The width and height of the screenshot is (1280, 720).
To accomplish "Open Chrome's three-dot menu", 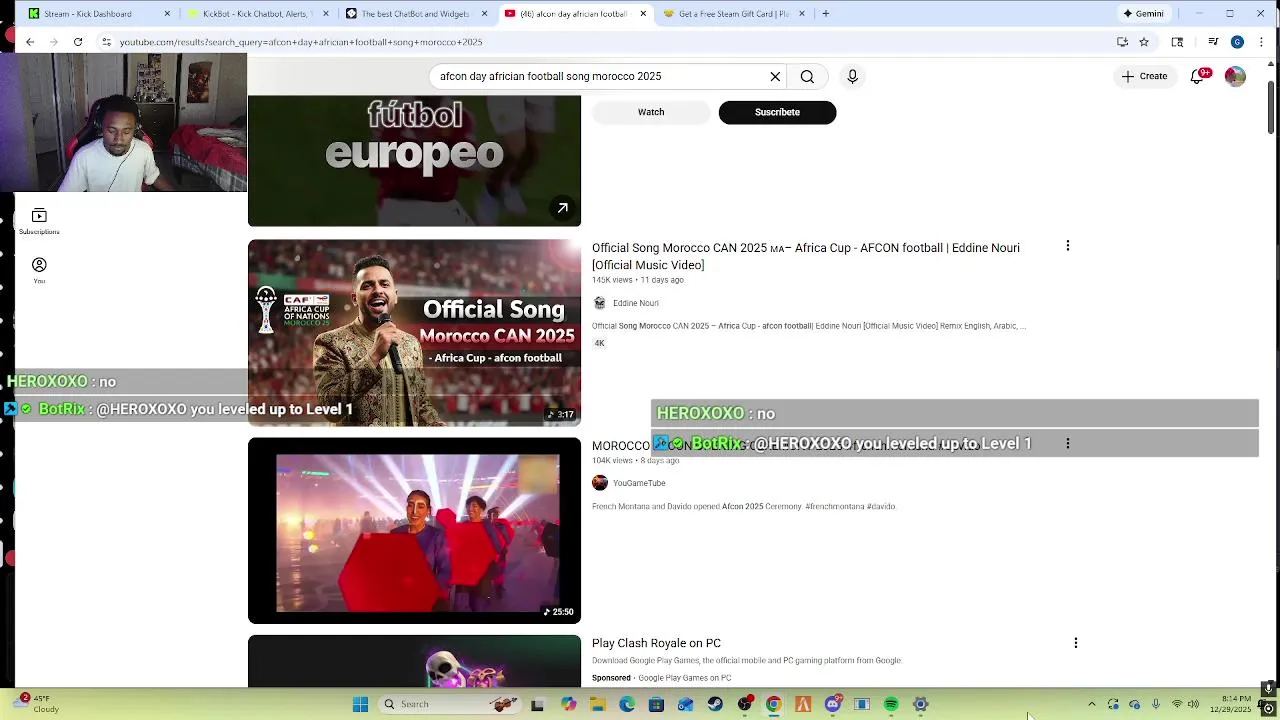I will coord(1261,42).
